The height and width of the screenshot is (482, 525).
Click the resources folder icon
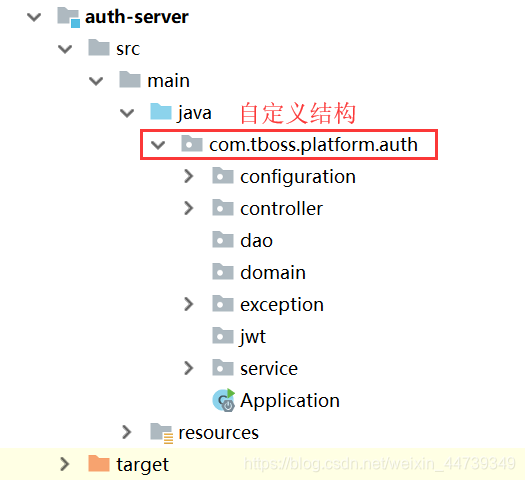click(162, 433)
